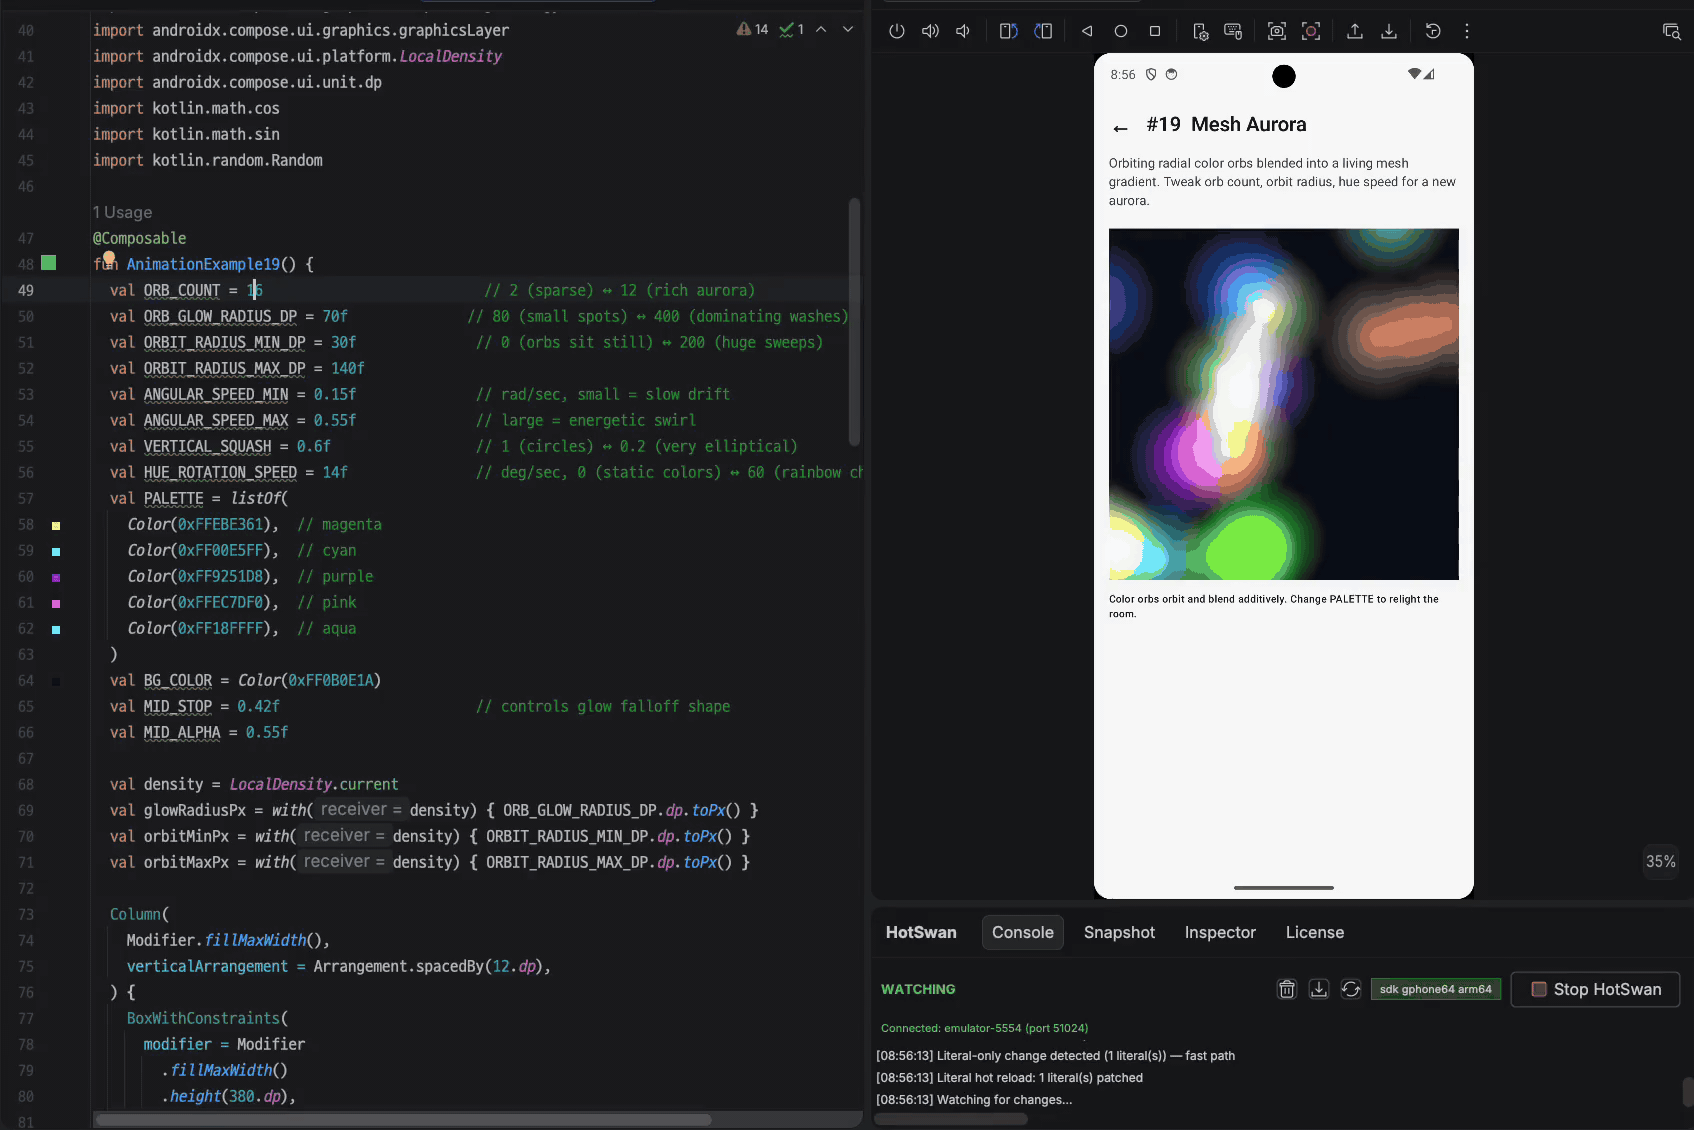1694x1130 pixels.
Task: Start screen recording in emulator toolbar
Action: pyautogui.click(x=1311, y=31)
